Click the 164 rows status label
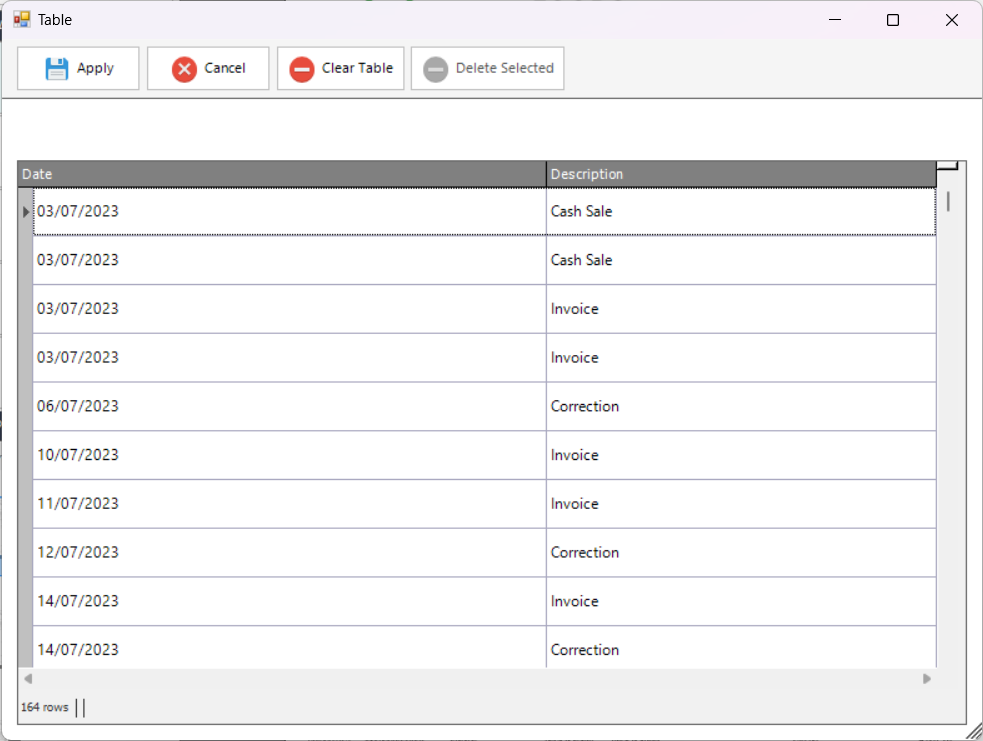 [45, 707]
